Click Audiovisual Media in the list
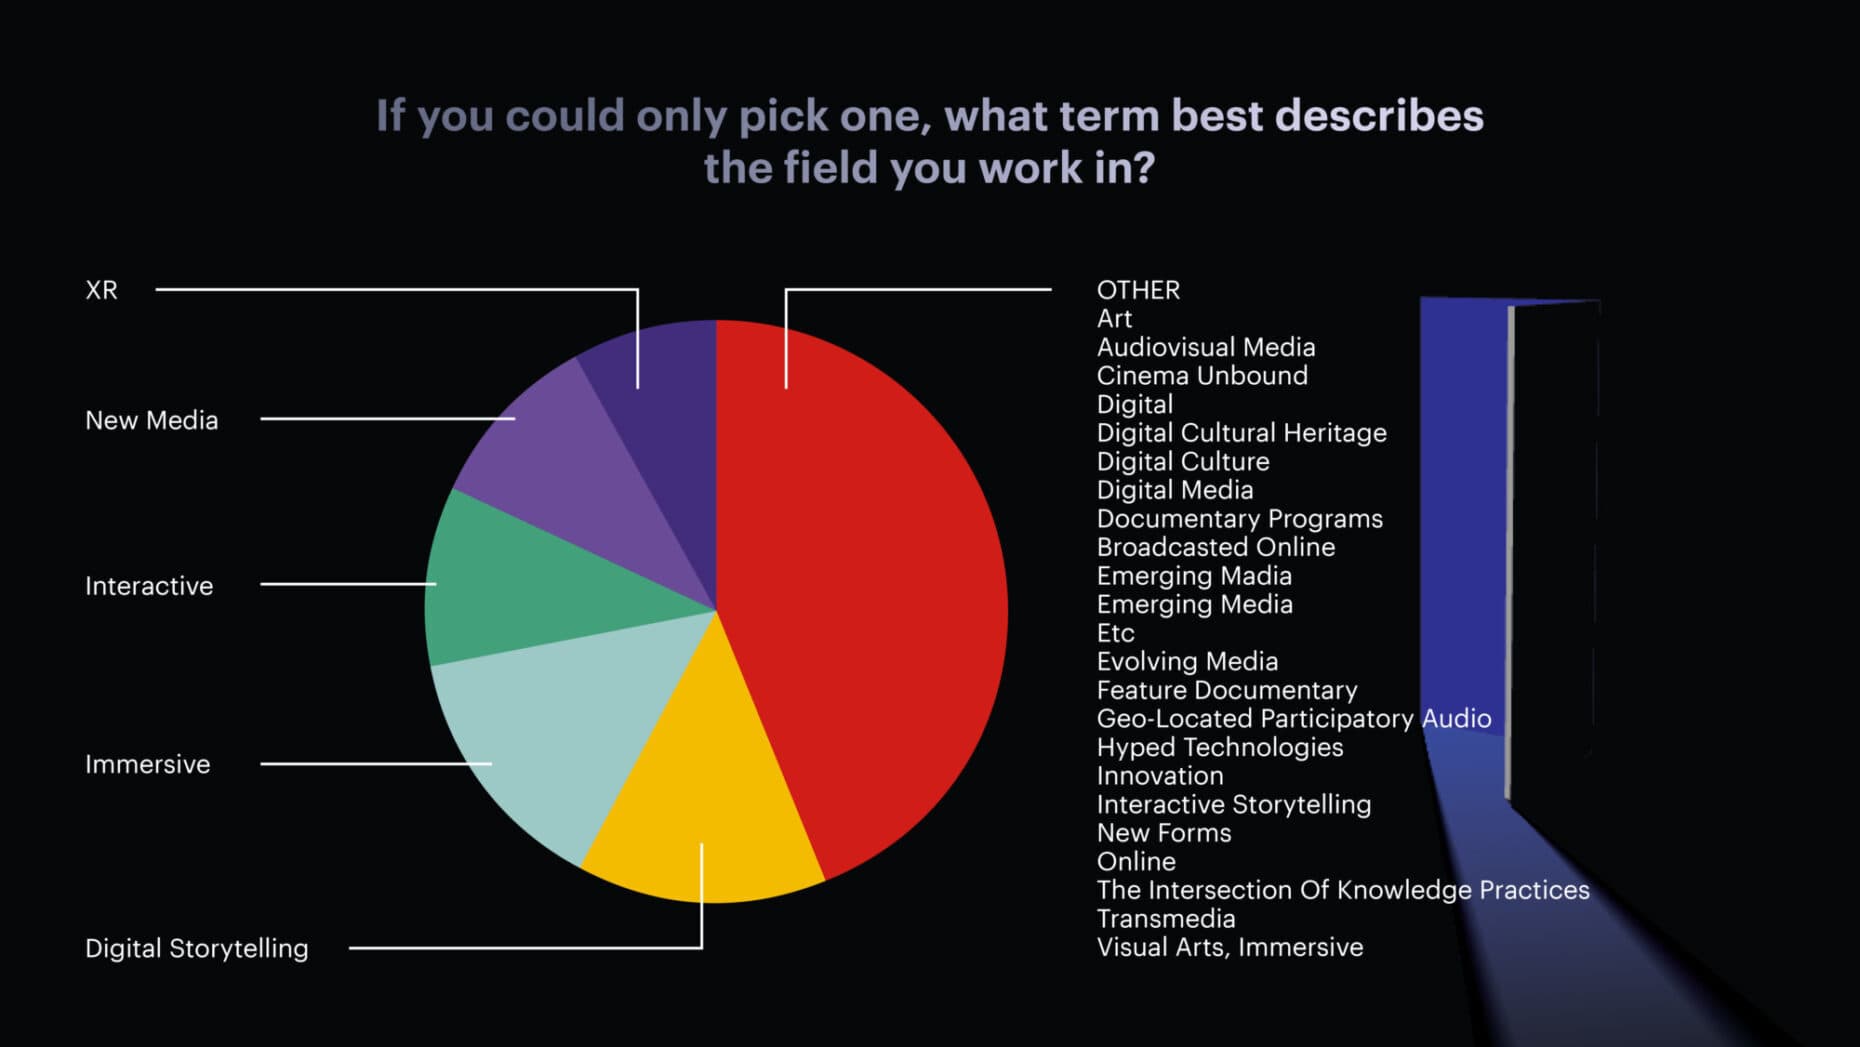1860x1047 pixels. [1205, 347]
